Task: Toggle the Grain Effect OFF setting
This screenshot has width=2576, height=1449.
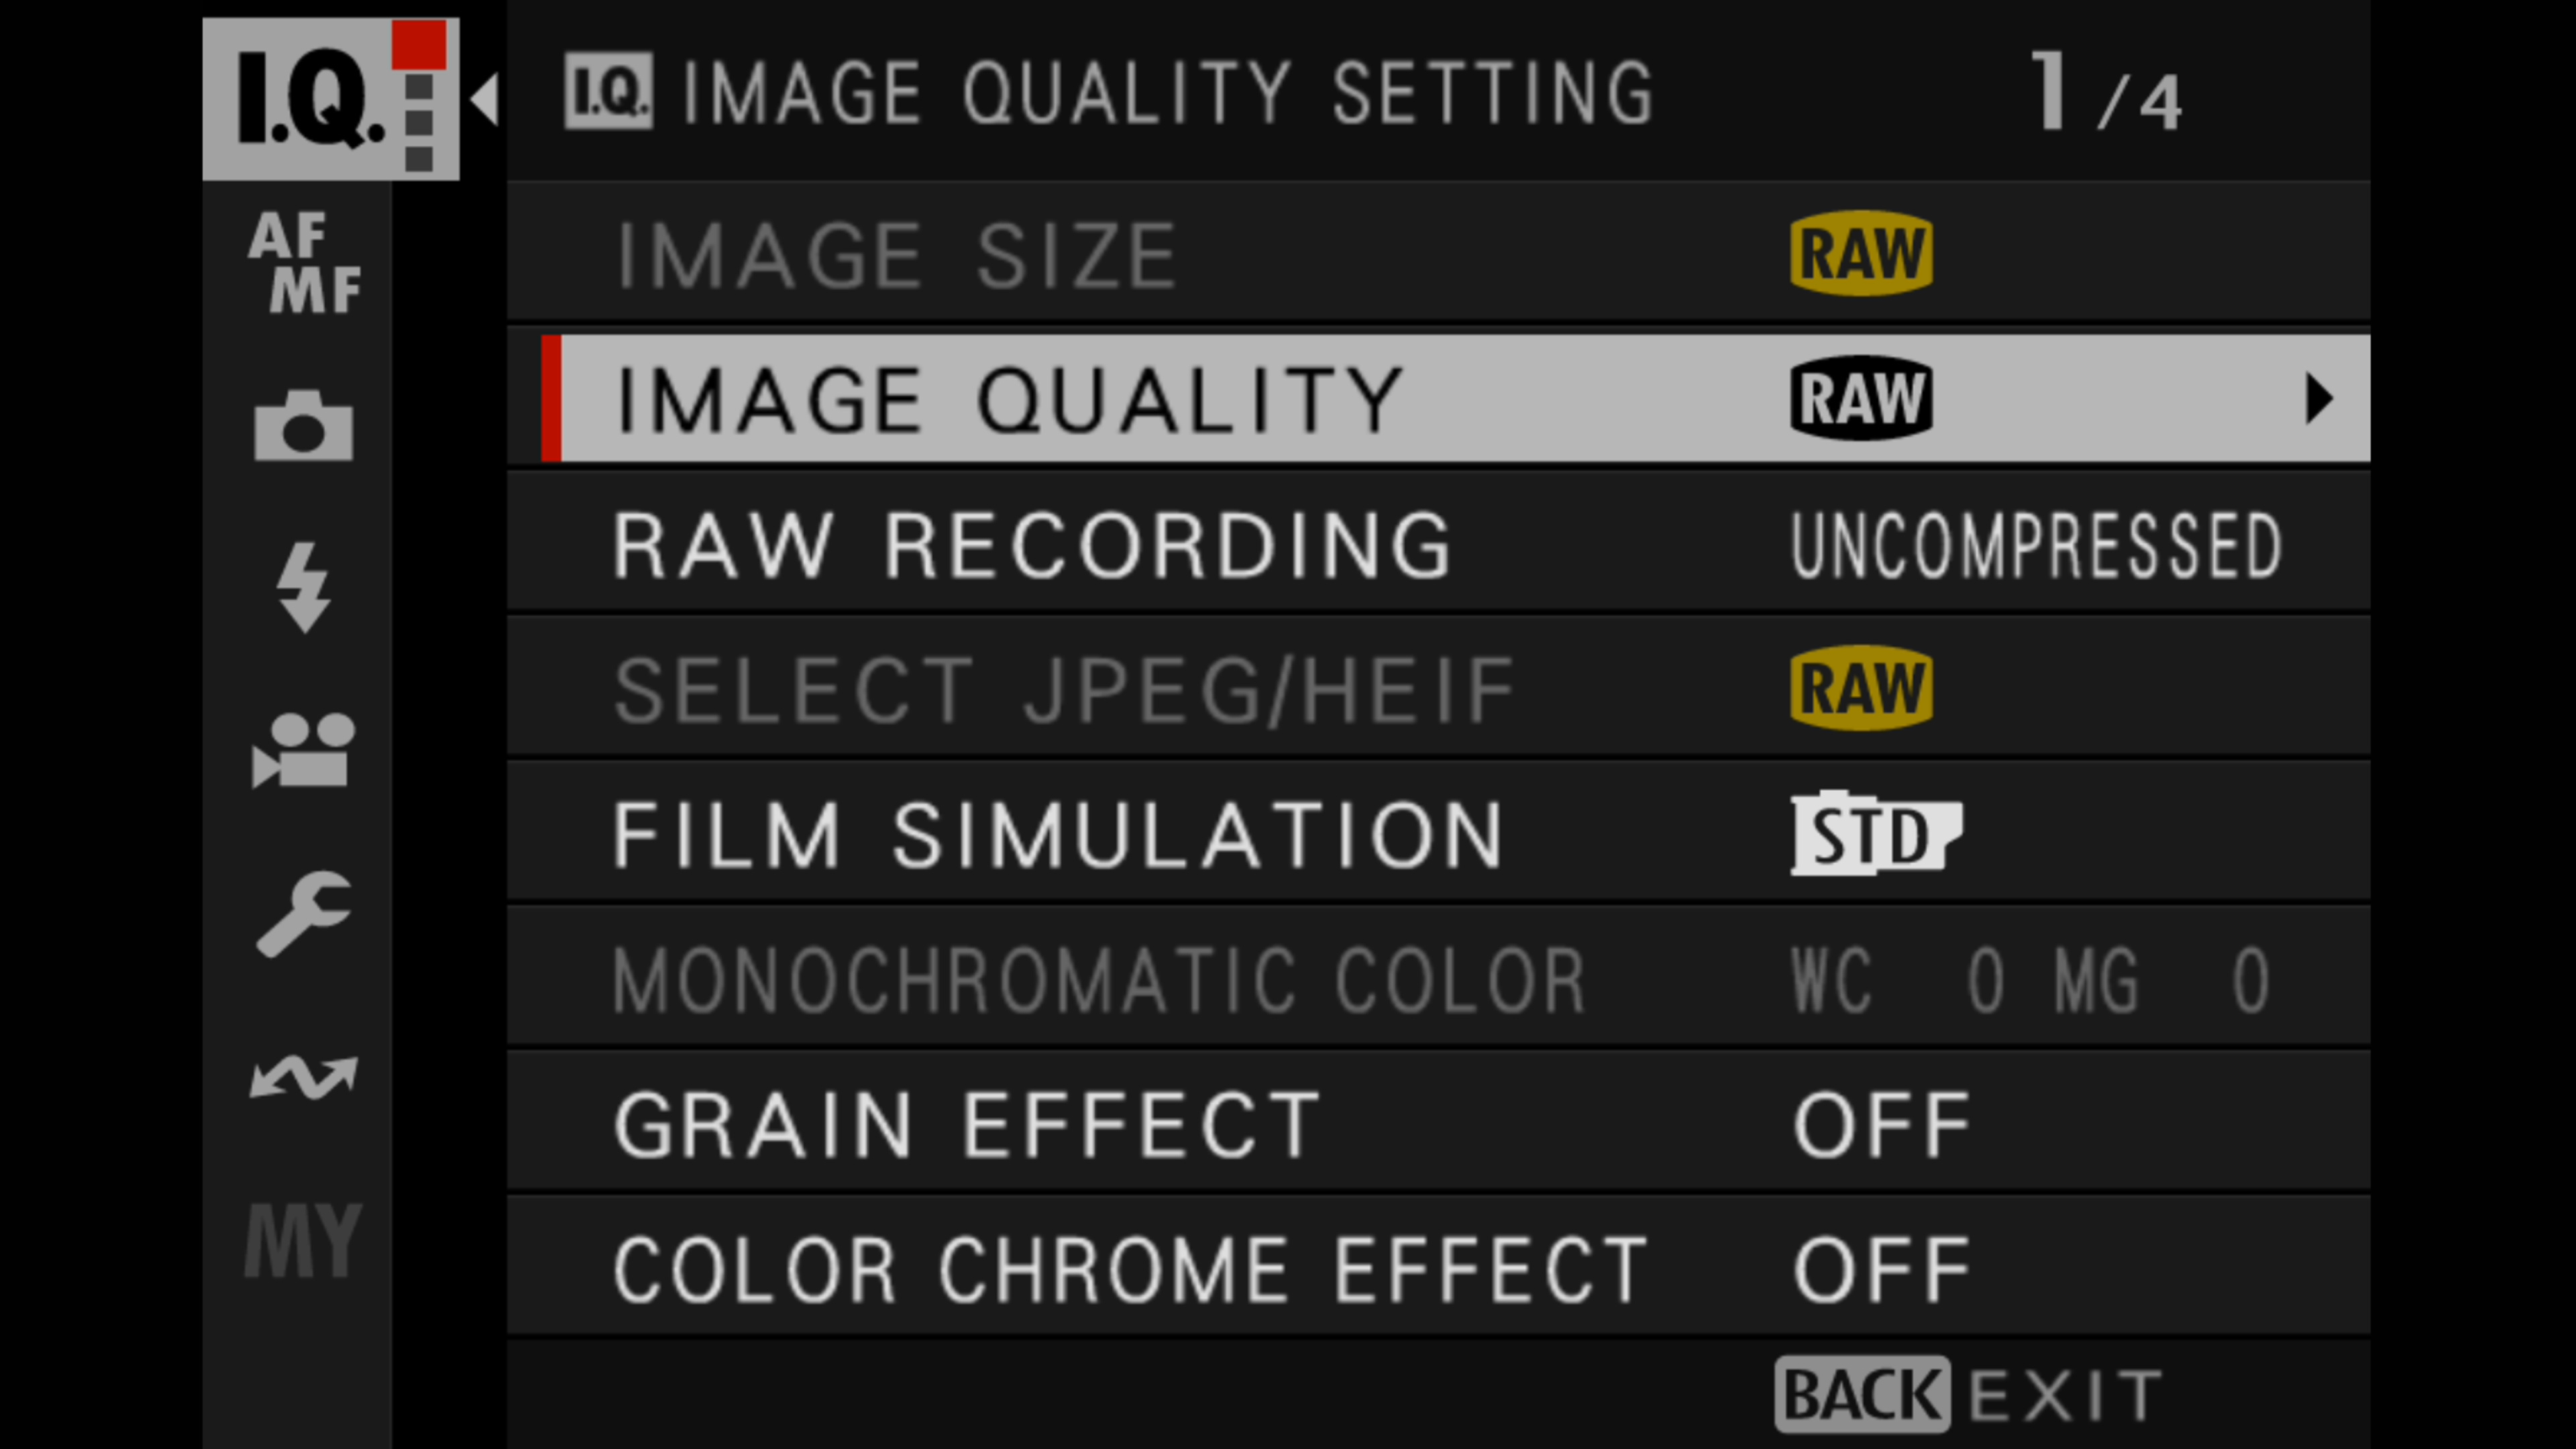Action: (1880, 1125)
